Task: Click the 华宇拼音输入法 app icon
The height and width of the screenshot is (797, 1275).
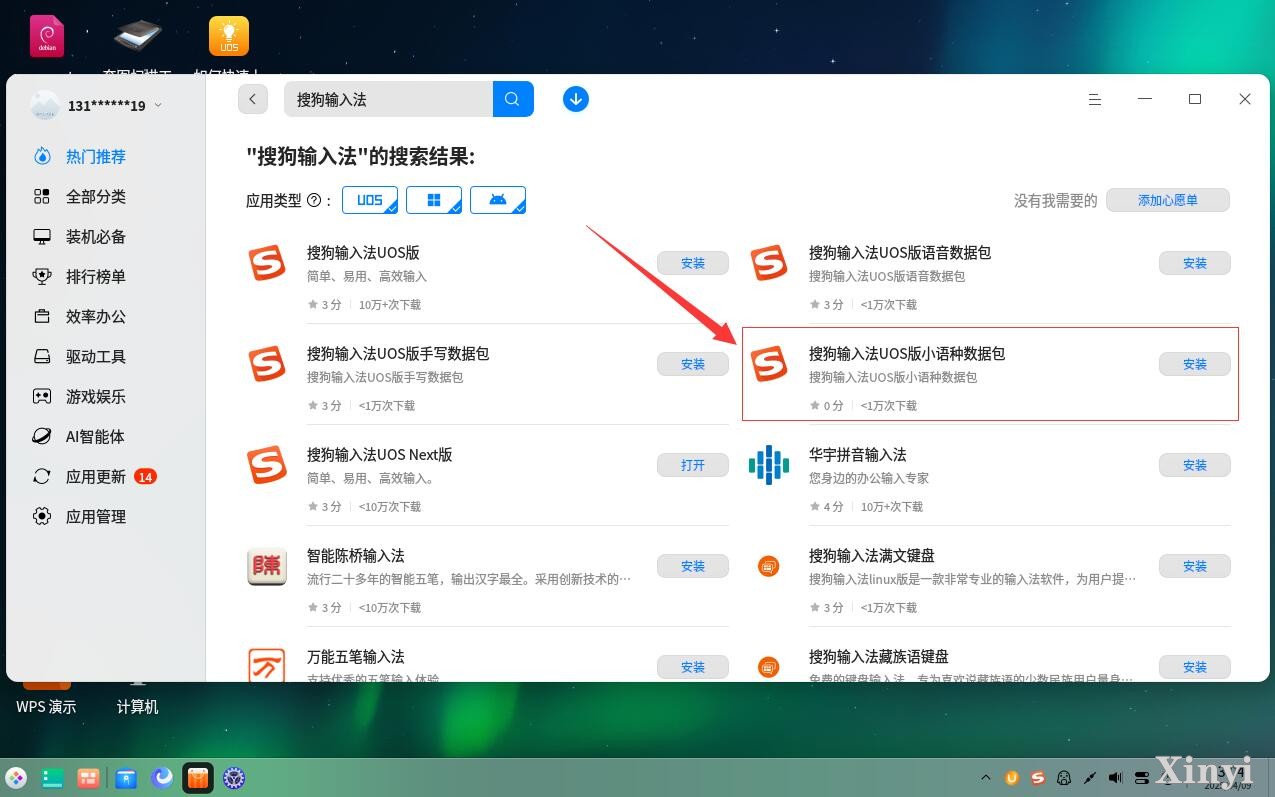Action: [769, 465]
